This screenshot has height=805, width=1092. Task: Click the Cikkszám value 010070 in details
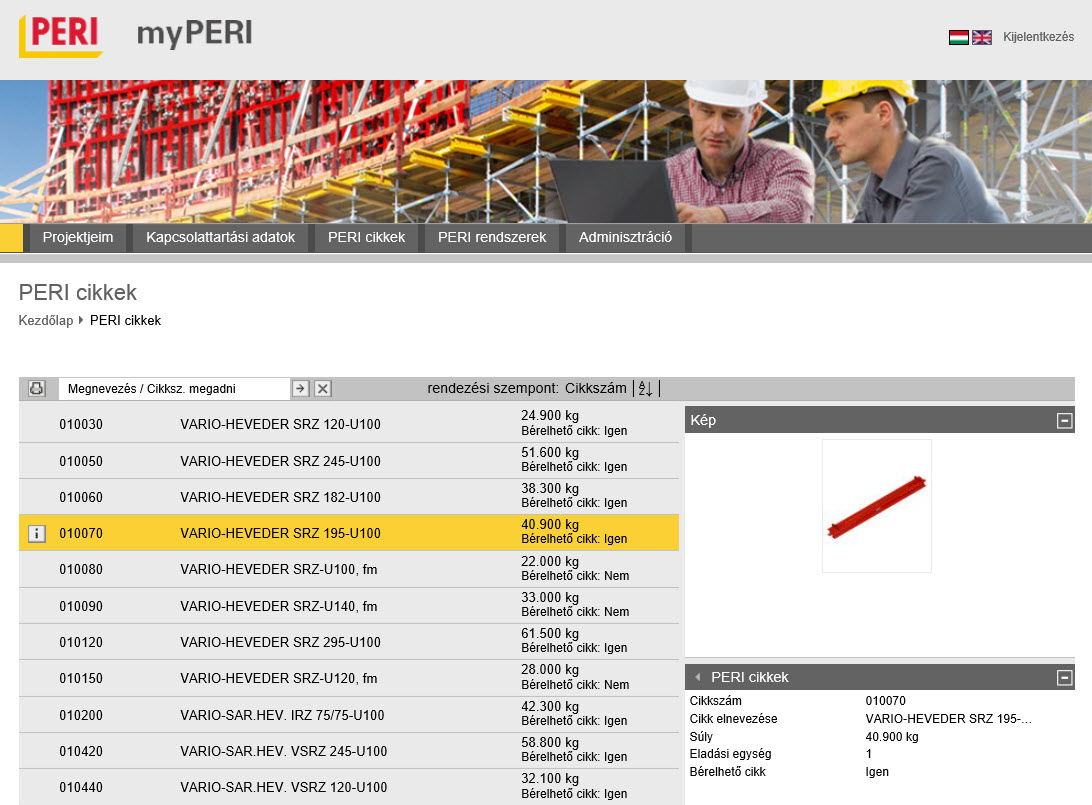click(886, 701)
